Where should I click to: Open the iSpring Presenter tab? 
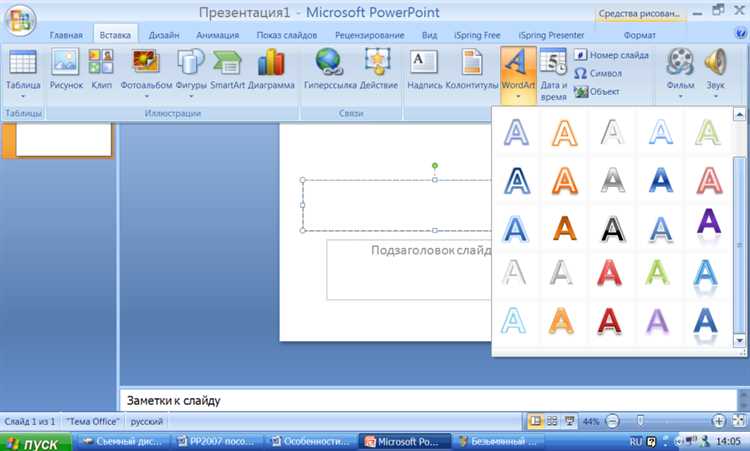[x=551, y=35]
